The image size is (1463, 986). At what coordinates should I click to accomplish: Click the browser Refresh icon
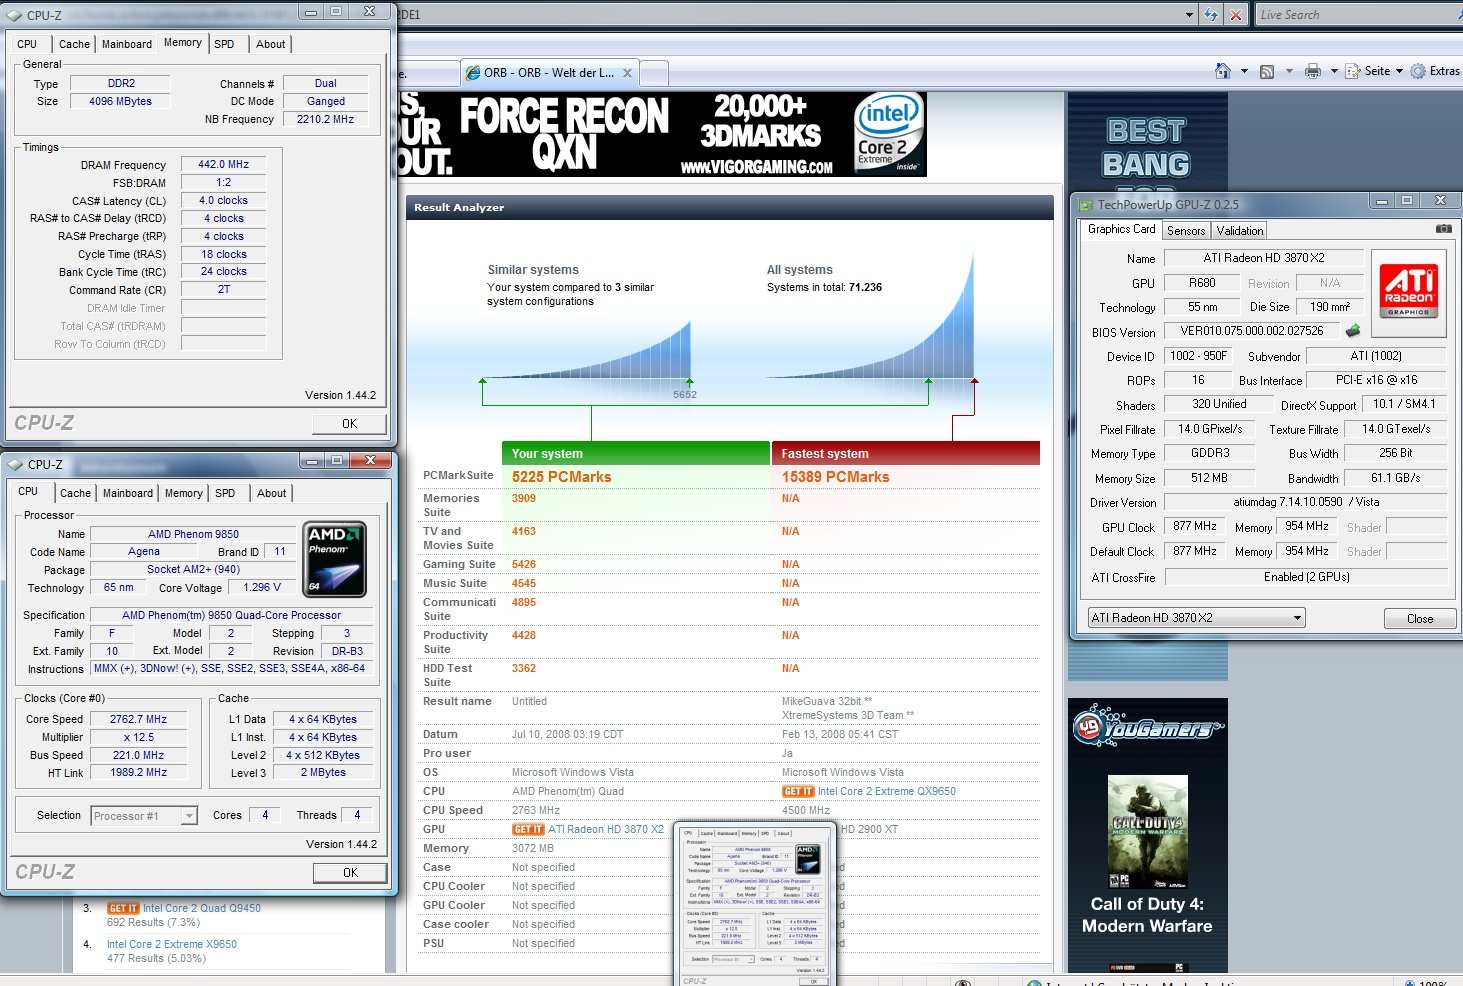[x=1211, y=15]
